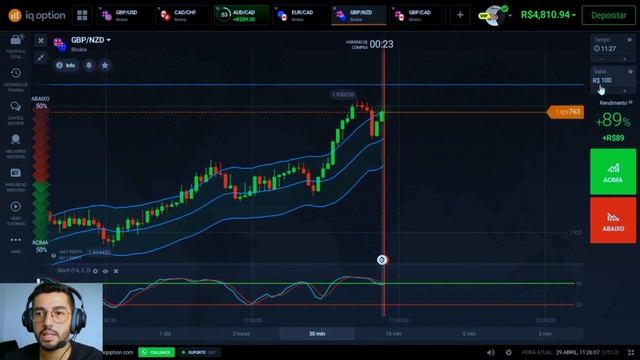This screenshot has height=360, width=640.
Task: Click the Depositar button
Action: 609,16
